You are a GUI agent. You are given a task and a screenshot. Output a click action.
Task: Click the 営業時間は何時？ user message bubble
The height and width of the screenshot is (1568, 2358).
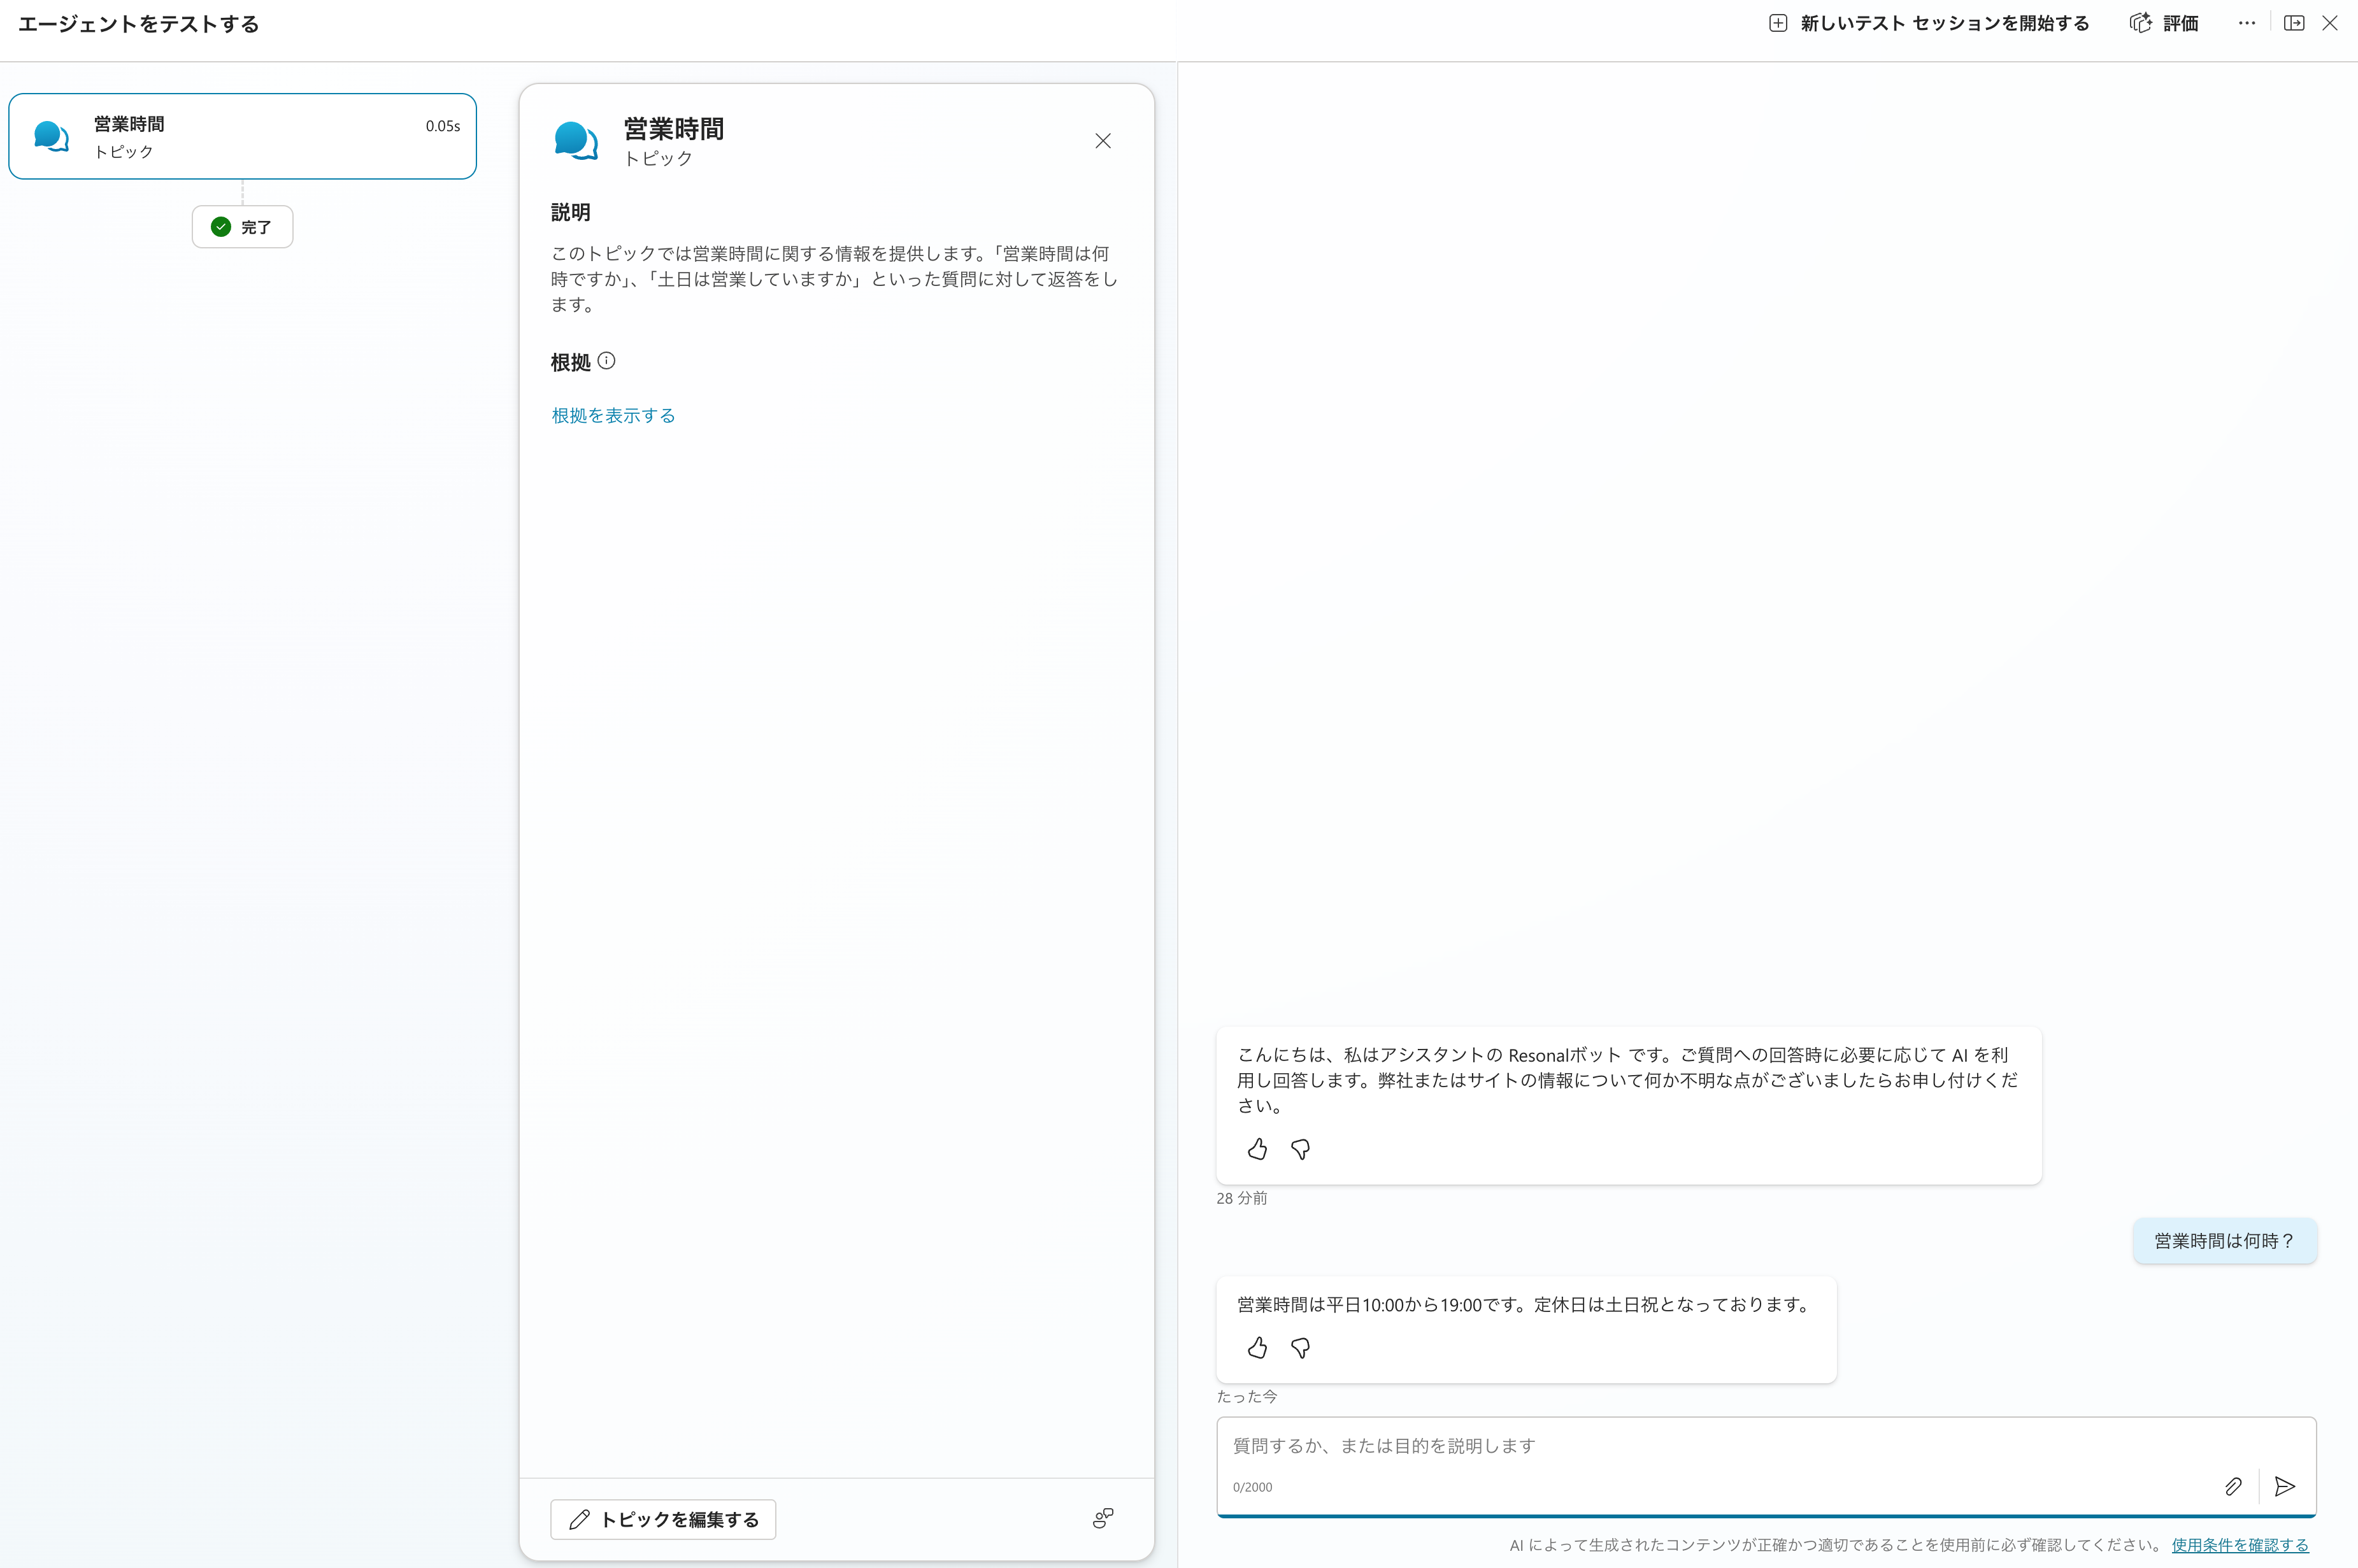[2224, 1241]
